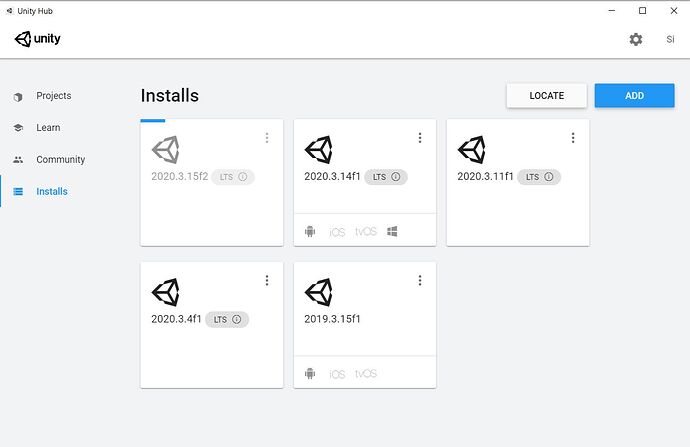Switch to the Community section
This screenshot has height=447, width=690.
(x=60, y=160)
